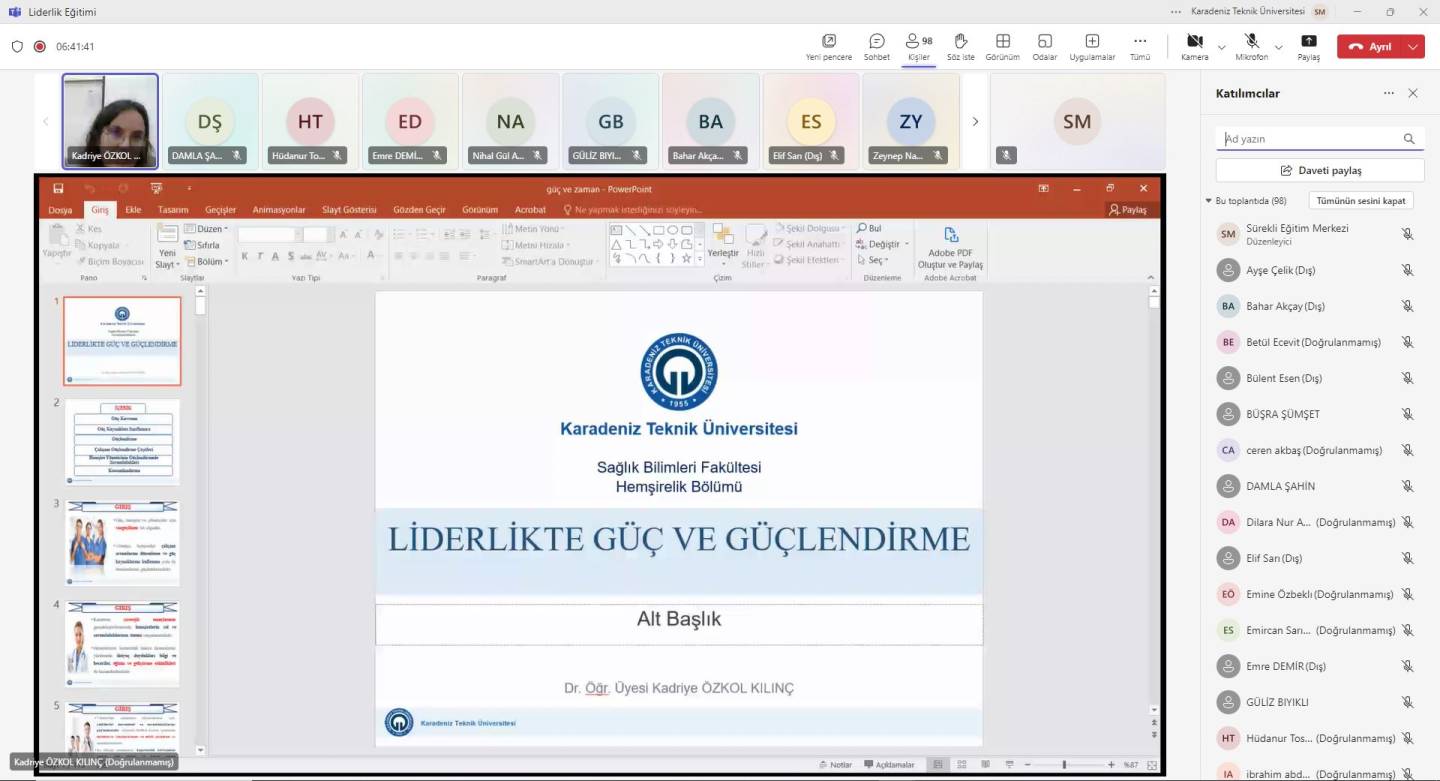Screen dimensions: 1440x781
Task: Click the participant name search field
Action: pyautogui.click(x=1320, y=139)
